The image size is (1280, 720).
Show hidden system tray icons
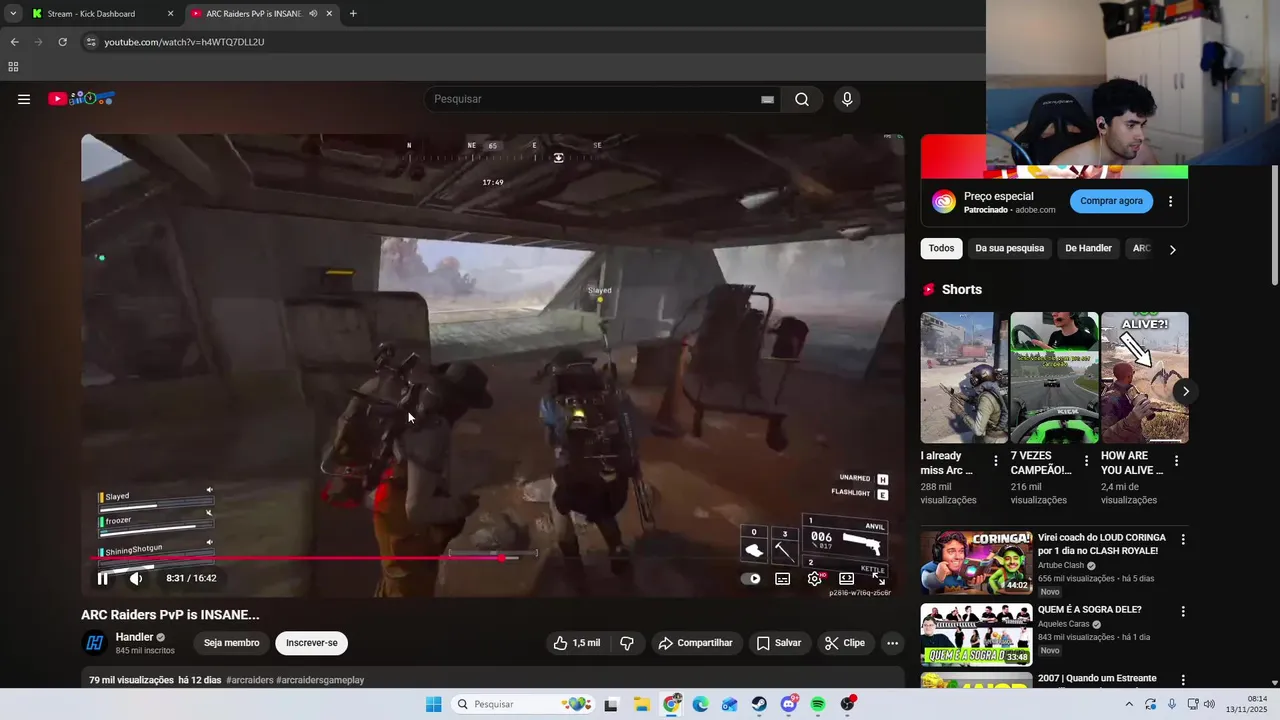click(1129, 704)
